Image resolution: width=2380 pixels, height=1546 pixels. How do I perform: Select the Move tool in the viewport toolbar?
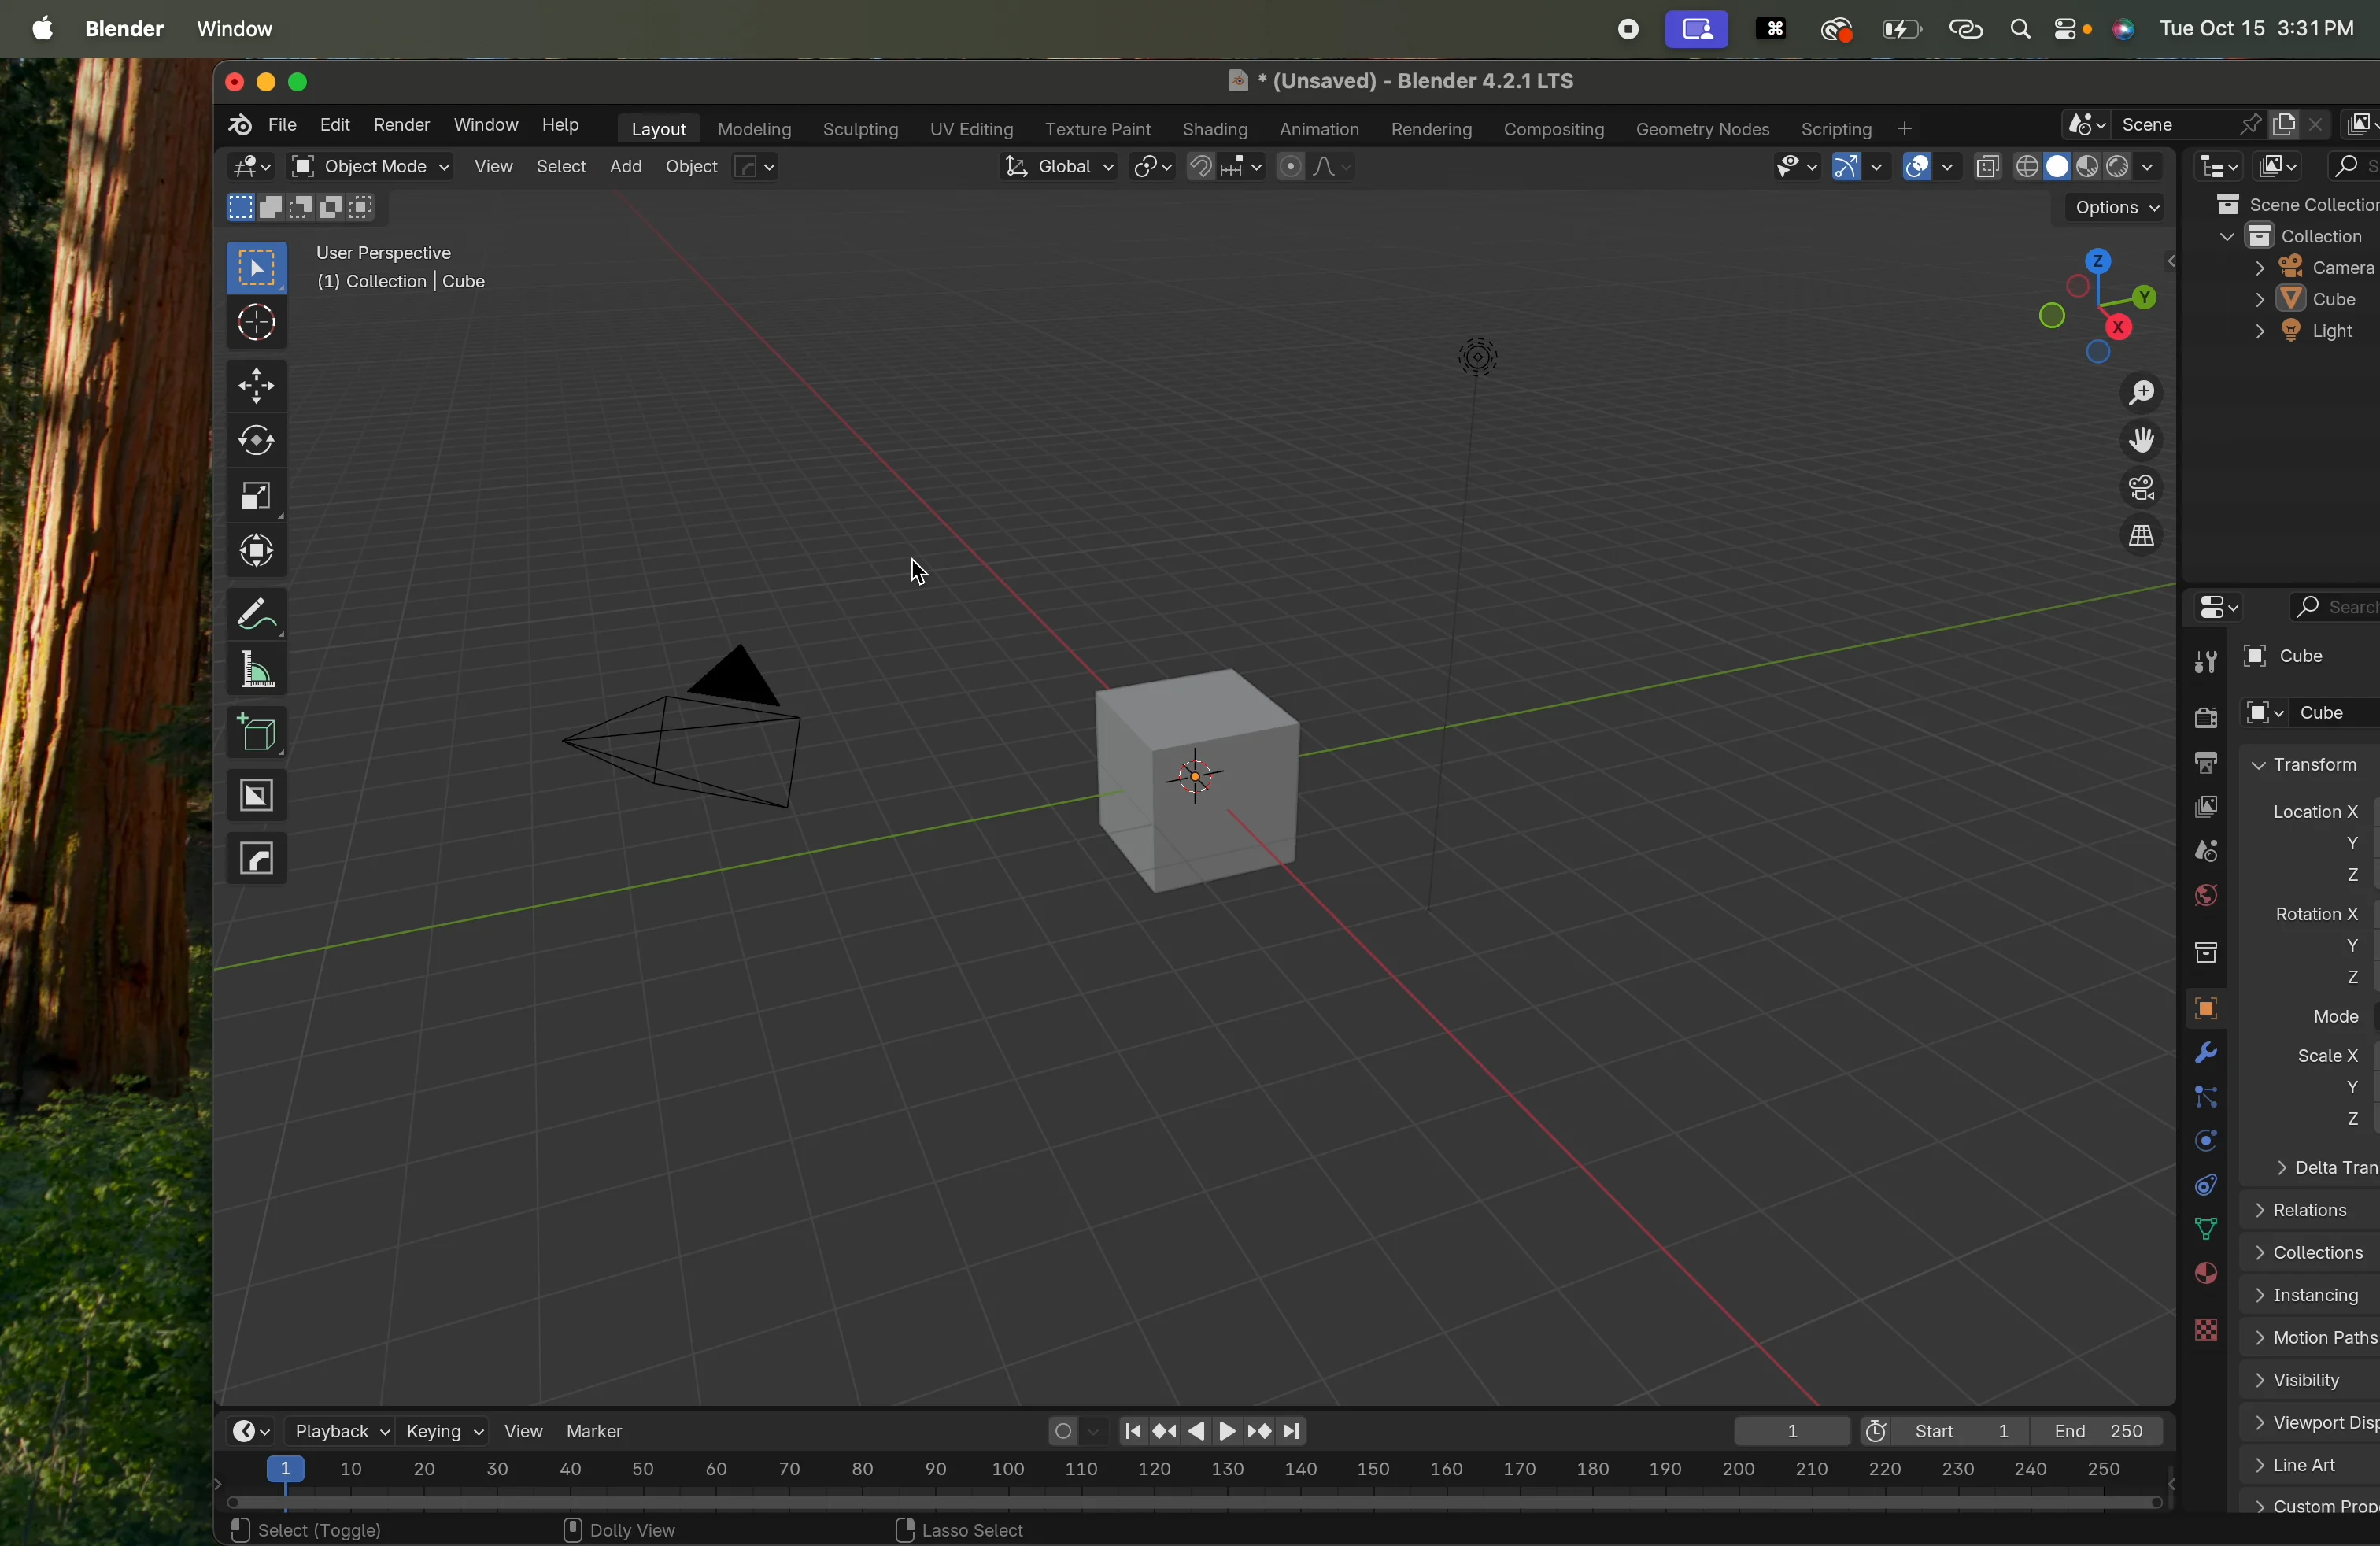[257, 387]
